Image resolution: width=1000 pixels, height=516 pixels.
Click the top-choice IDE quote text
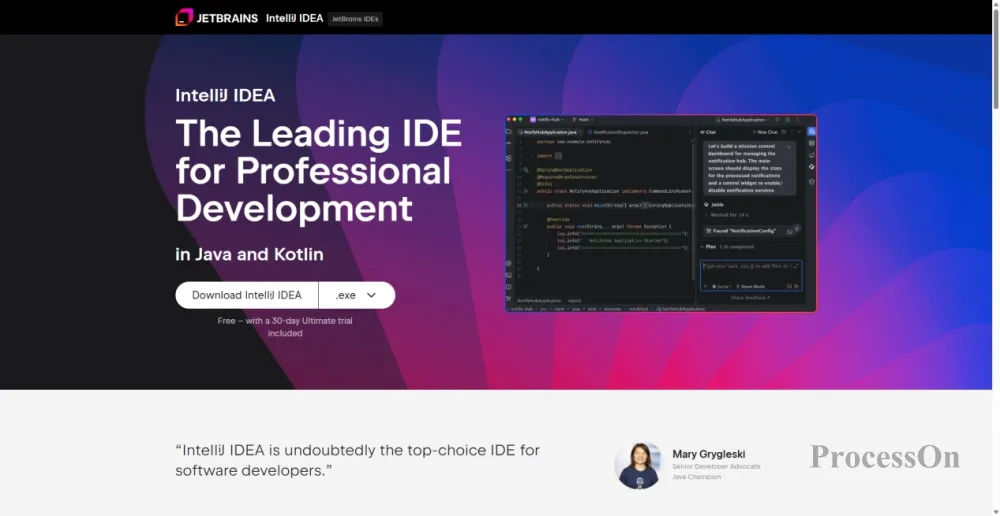click(358, 461)
